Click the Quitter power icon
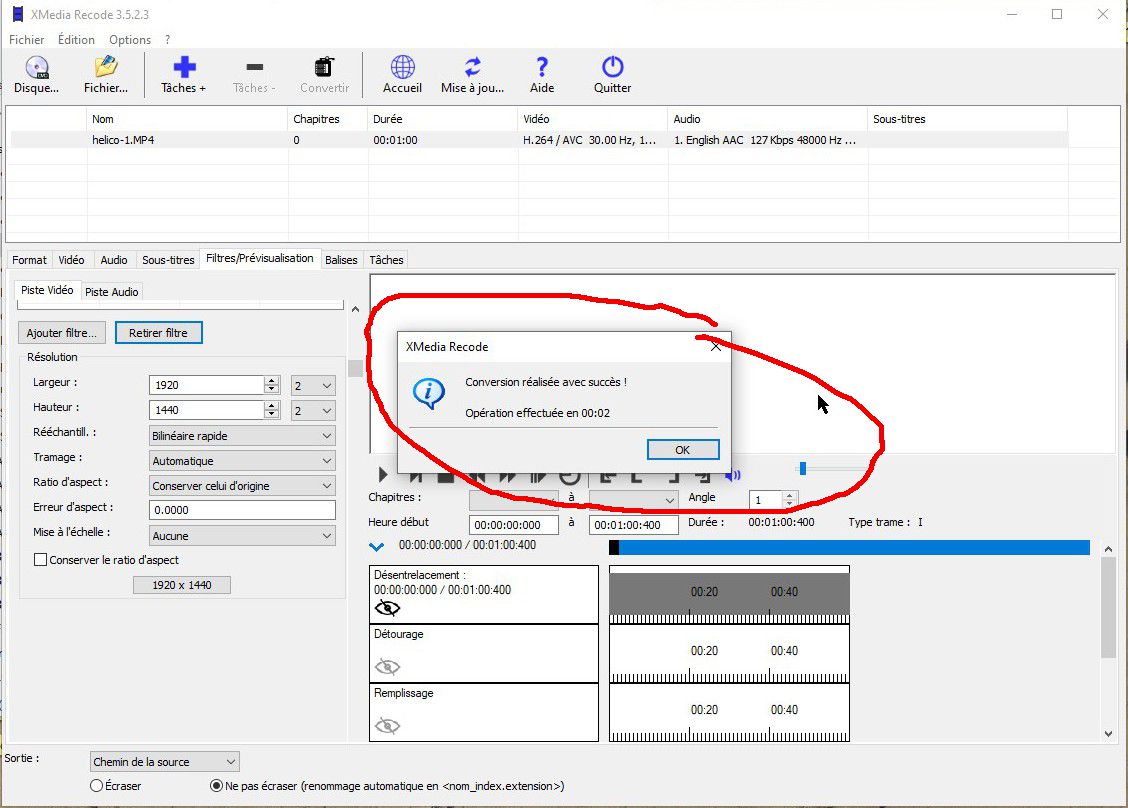Screen dimensions: 1128x808 pyautogui.click(x=612, y=67)
